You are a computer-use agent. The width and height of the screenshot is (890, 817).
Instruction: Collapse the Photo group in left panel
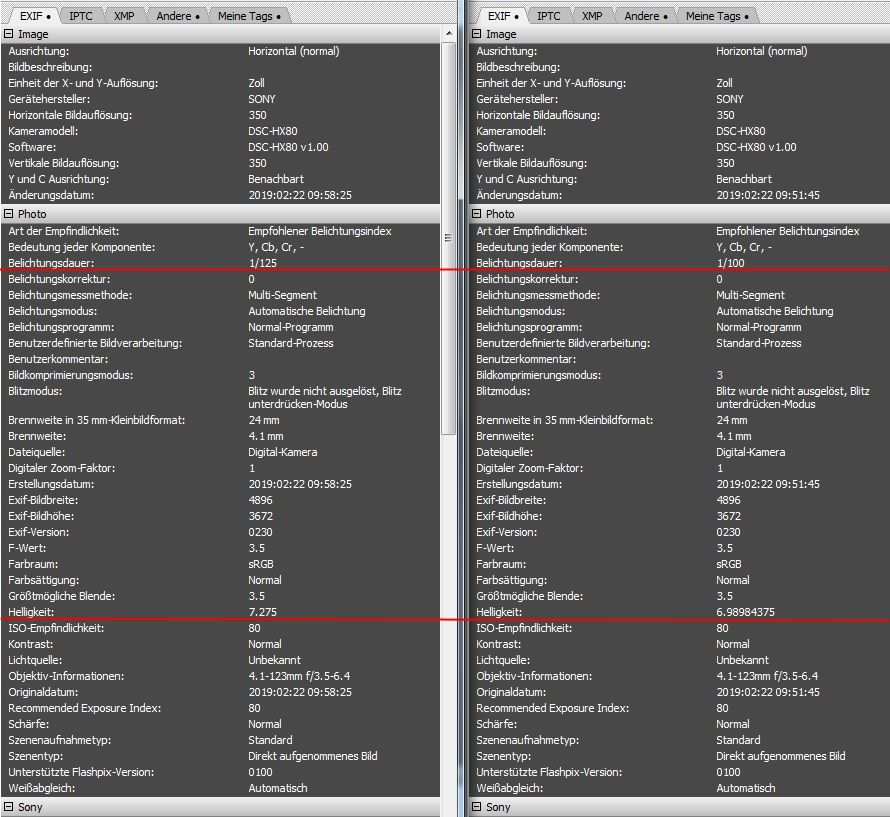pyautogui.click(x=9, y=213)
